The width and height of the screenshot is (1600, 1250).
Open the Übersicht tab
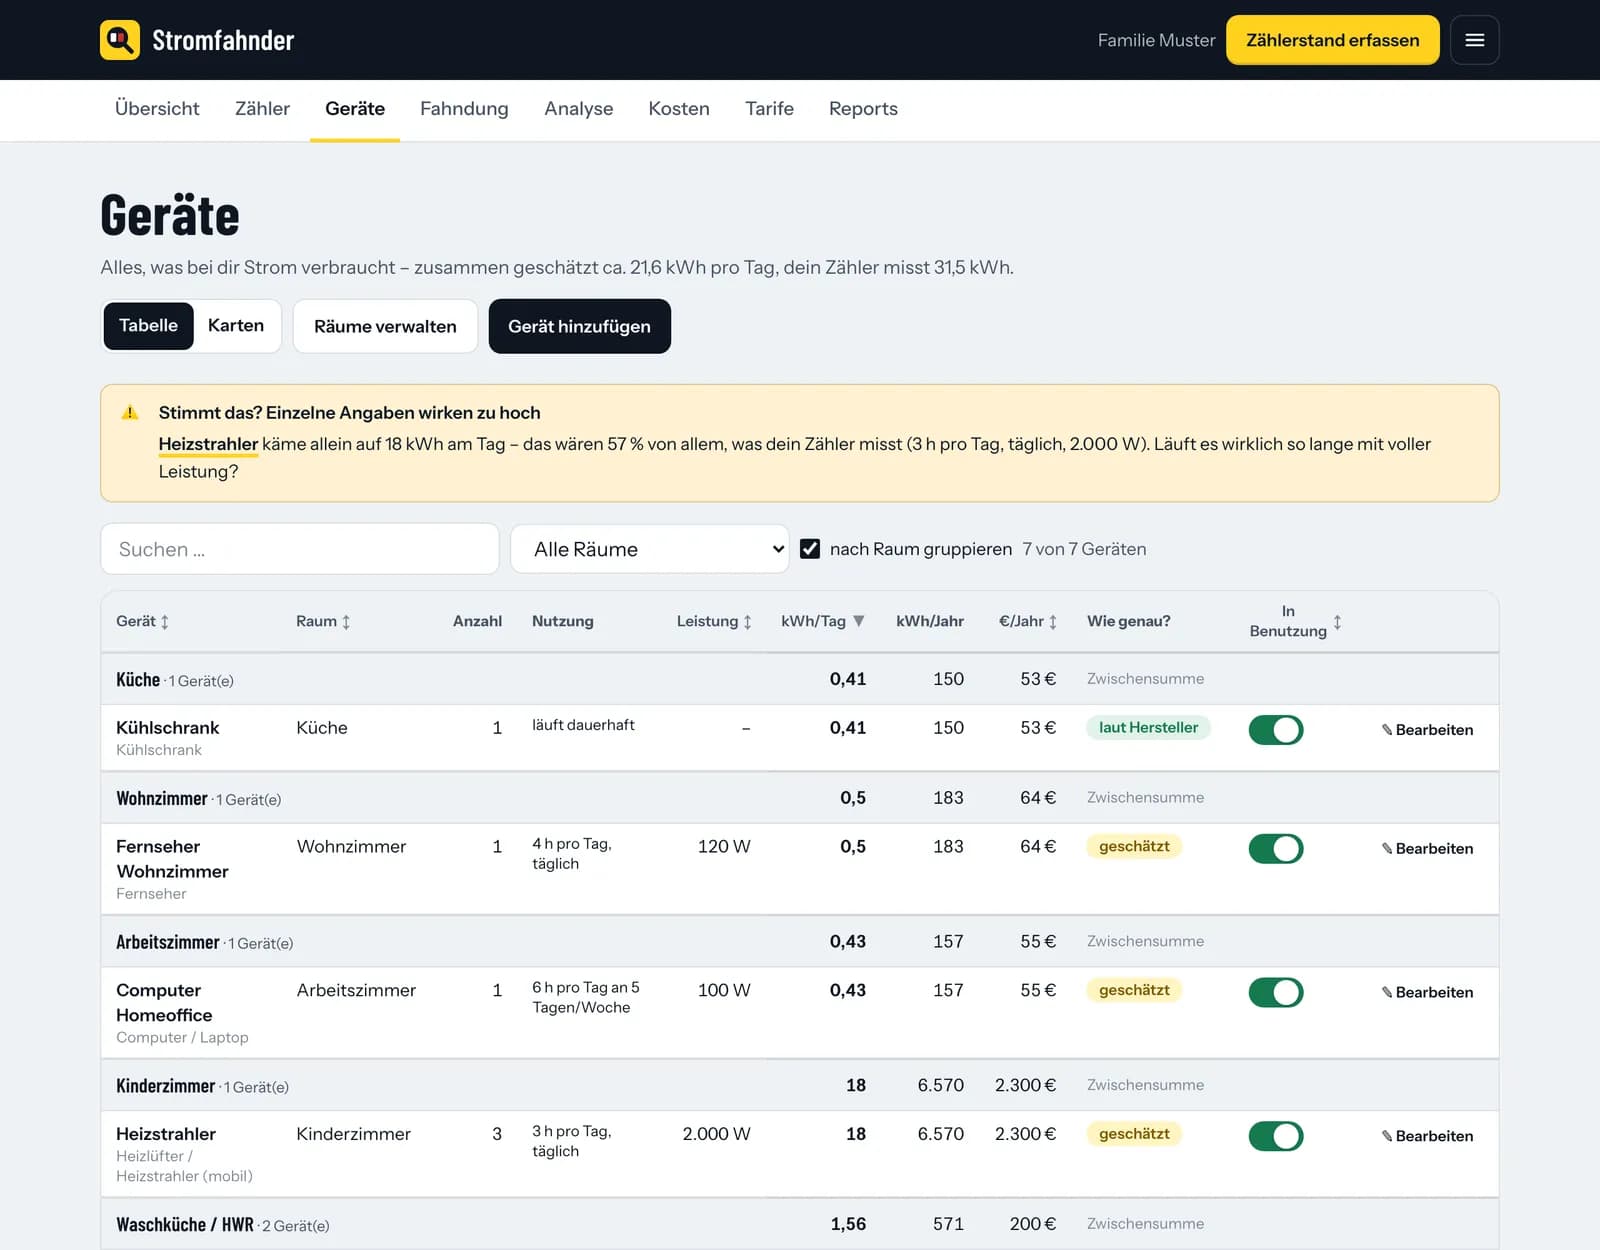157,108
